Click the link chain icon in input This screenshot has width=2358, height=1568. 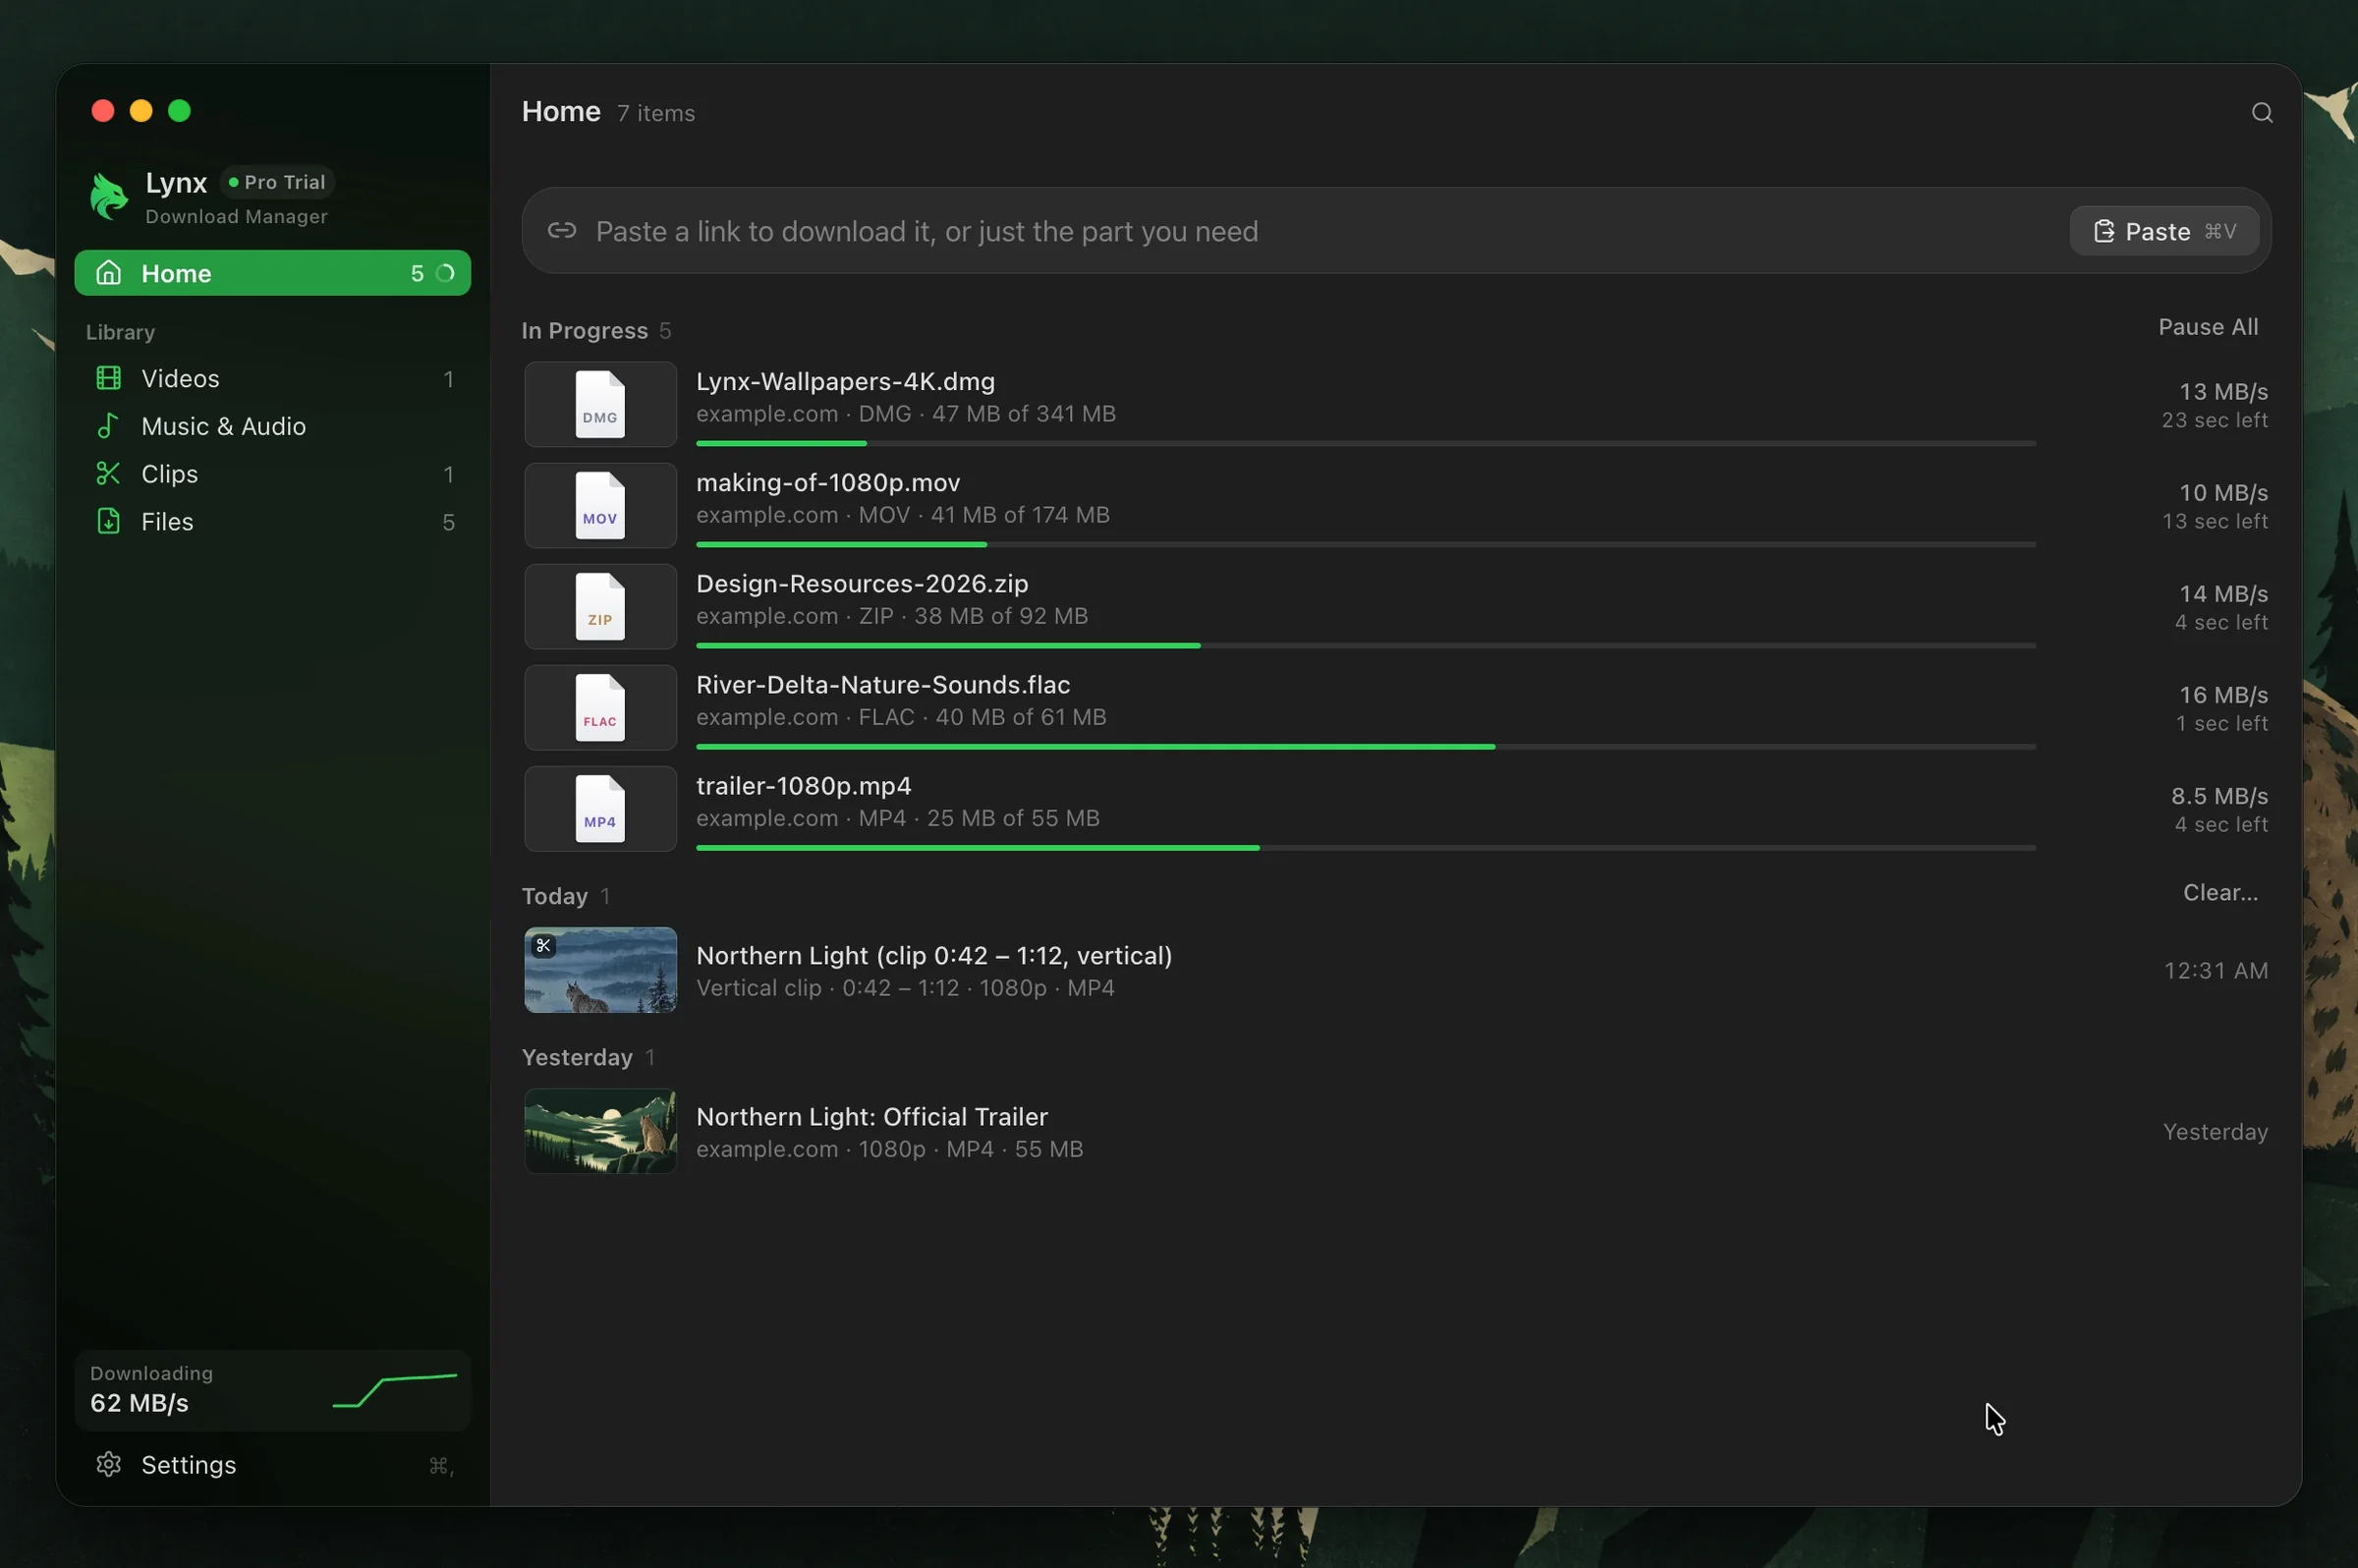562,231
